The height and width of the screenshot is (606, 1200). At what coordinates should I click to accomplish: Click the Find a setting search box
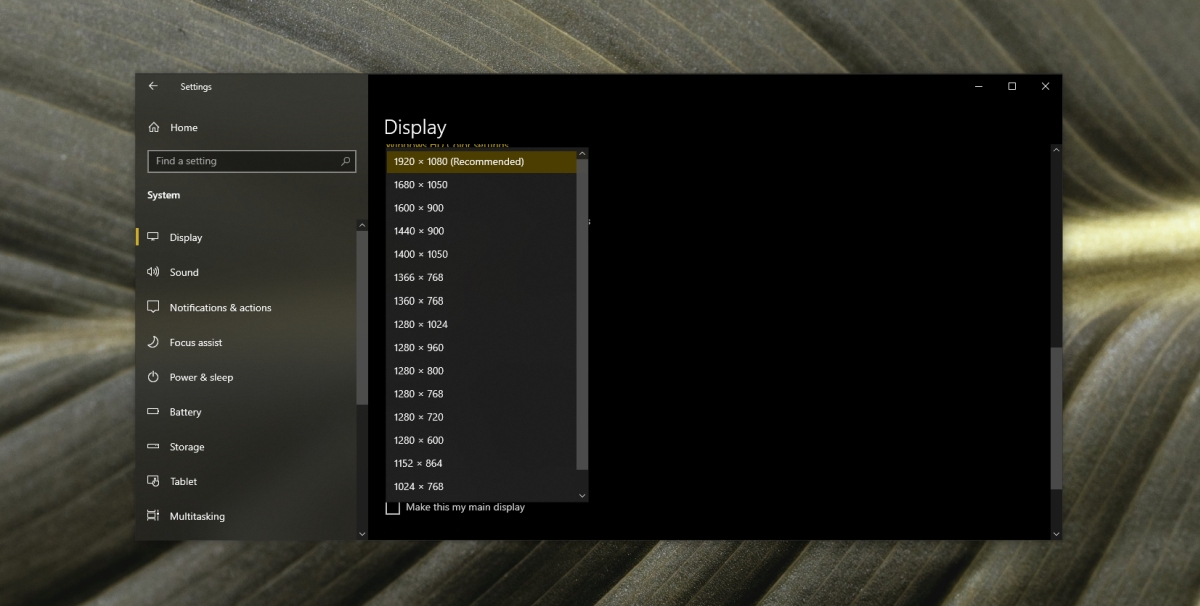point(251,161)
